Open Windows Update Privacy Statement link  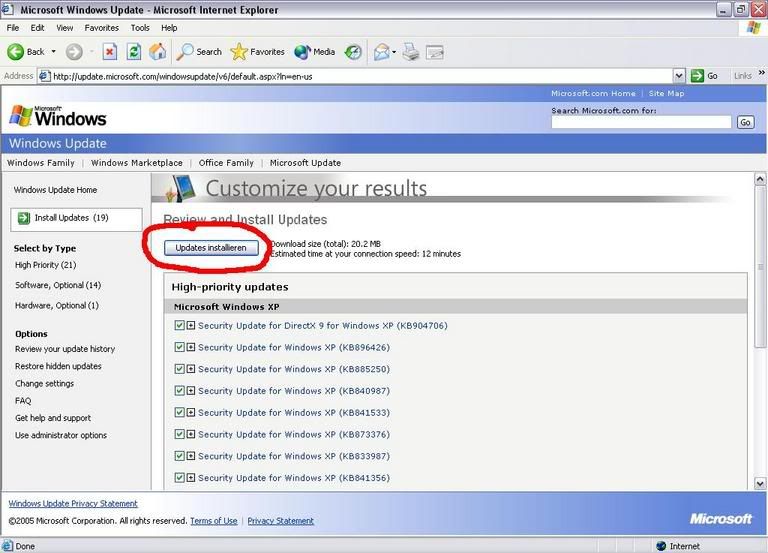(73, 504)
